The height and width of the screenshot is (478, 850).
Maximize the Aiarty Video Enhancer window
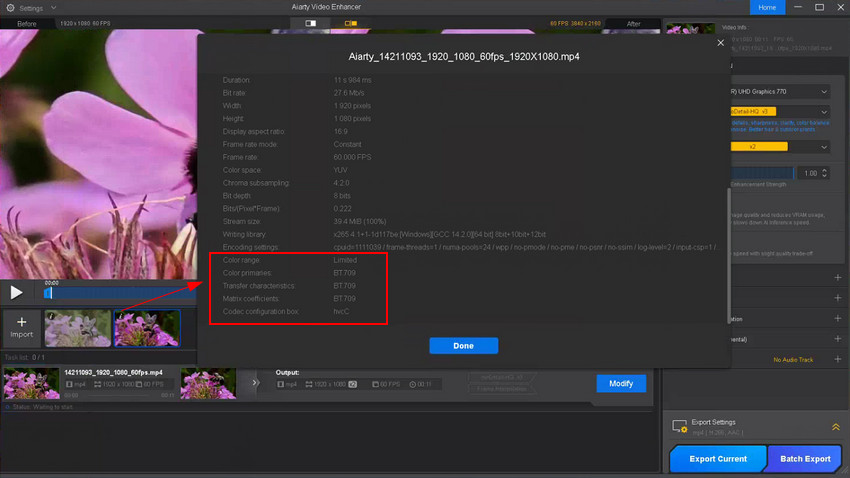pyautogui.click(x=819, y=7)
